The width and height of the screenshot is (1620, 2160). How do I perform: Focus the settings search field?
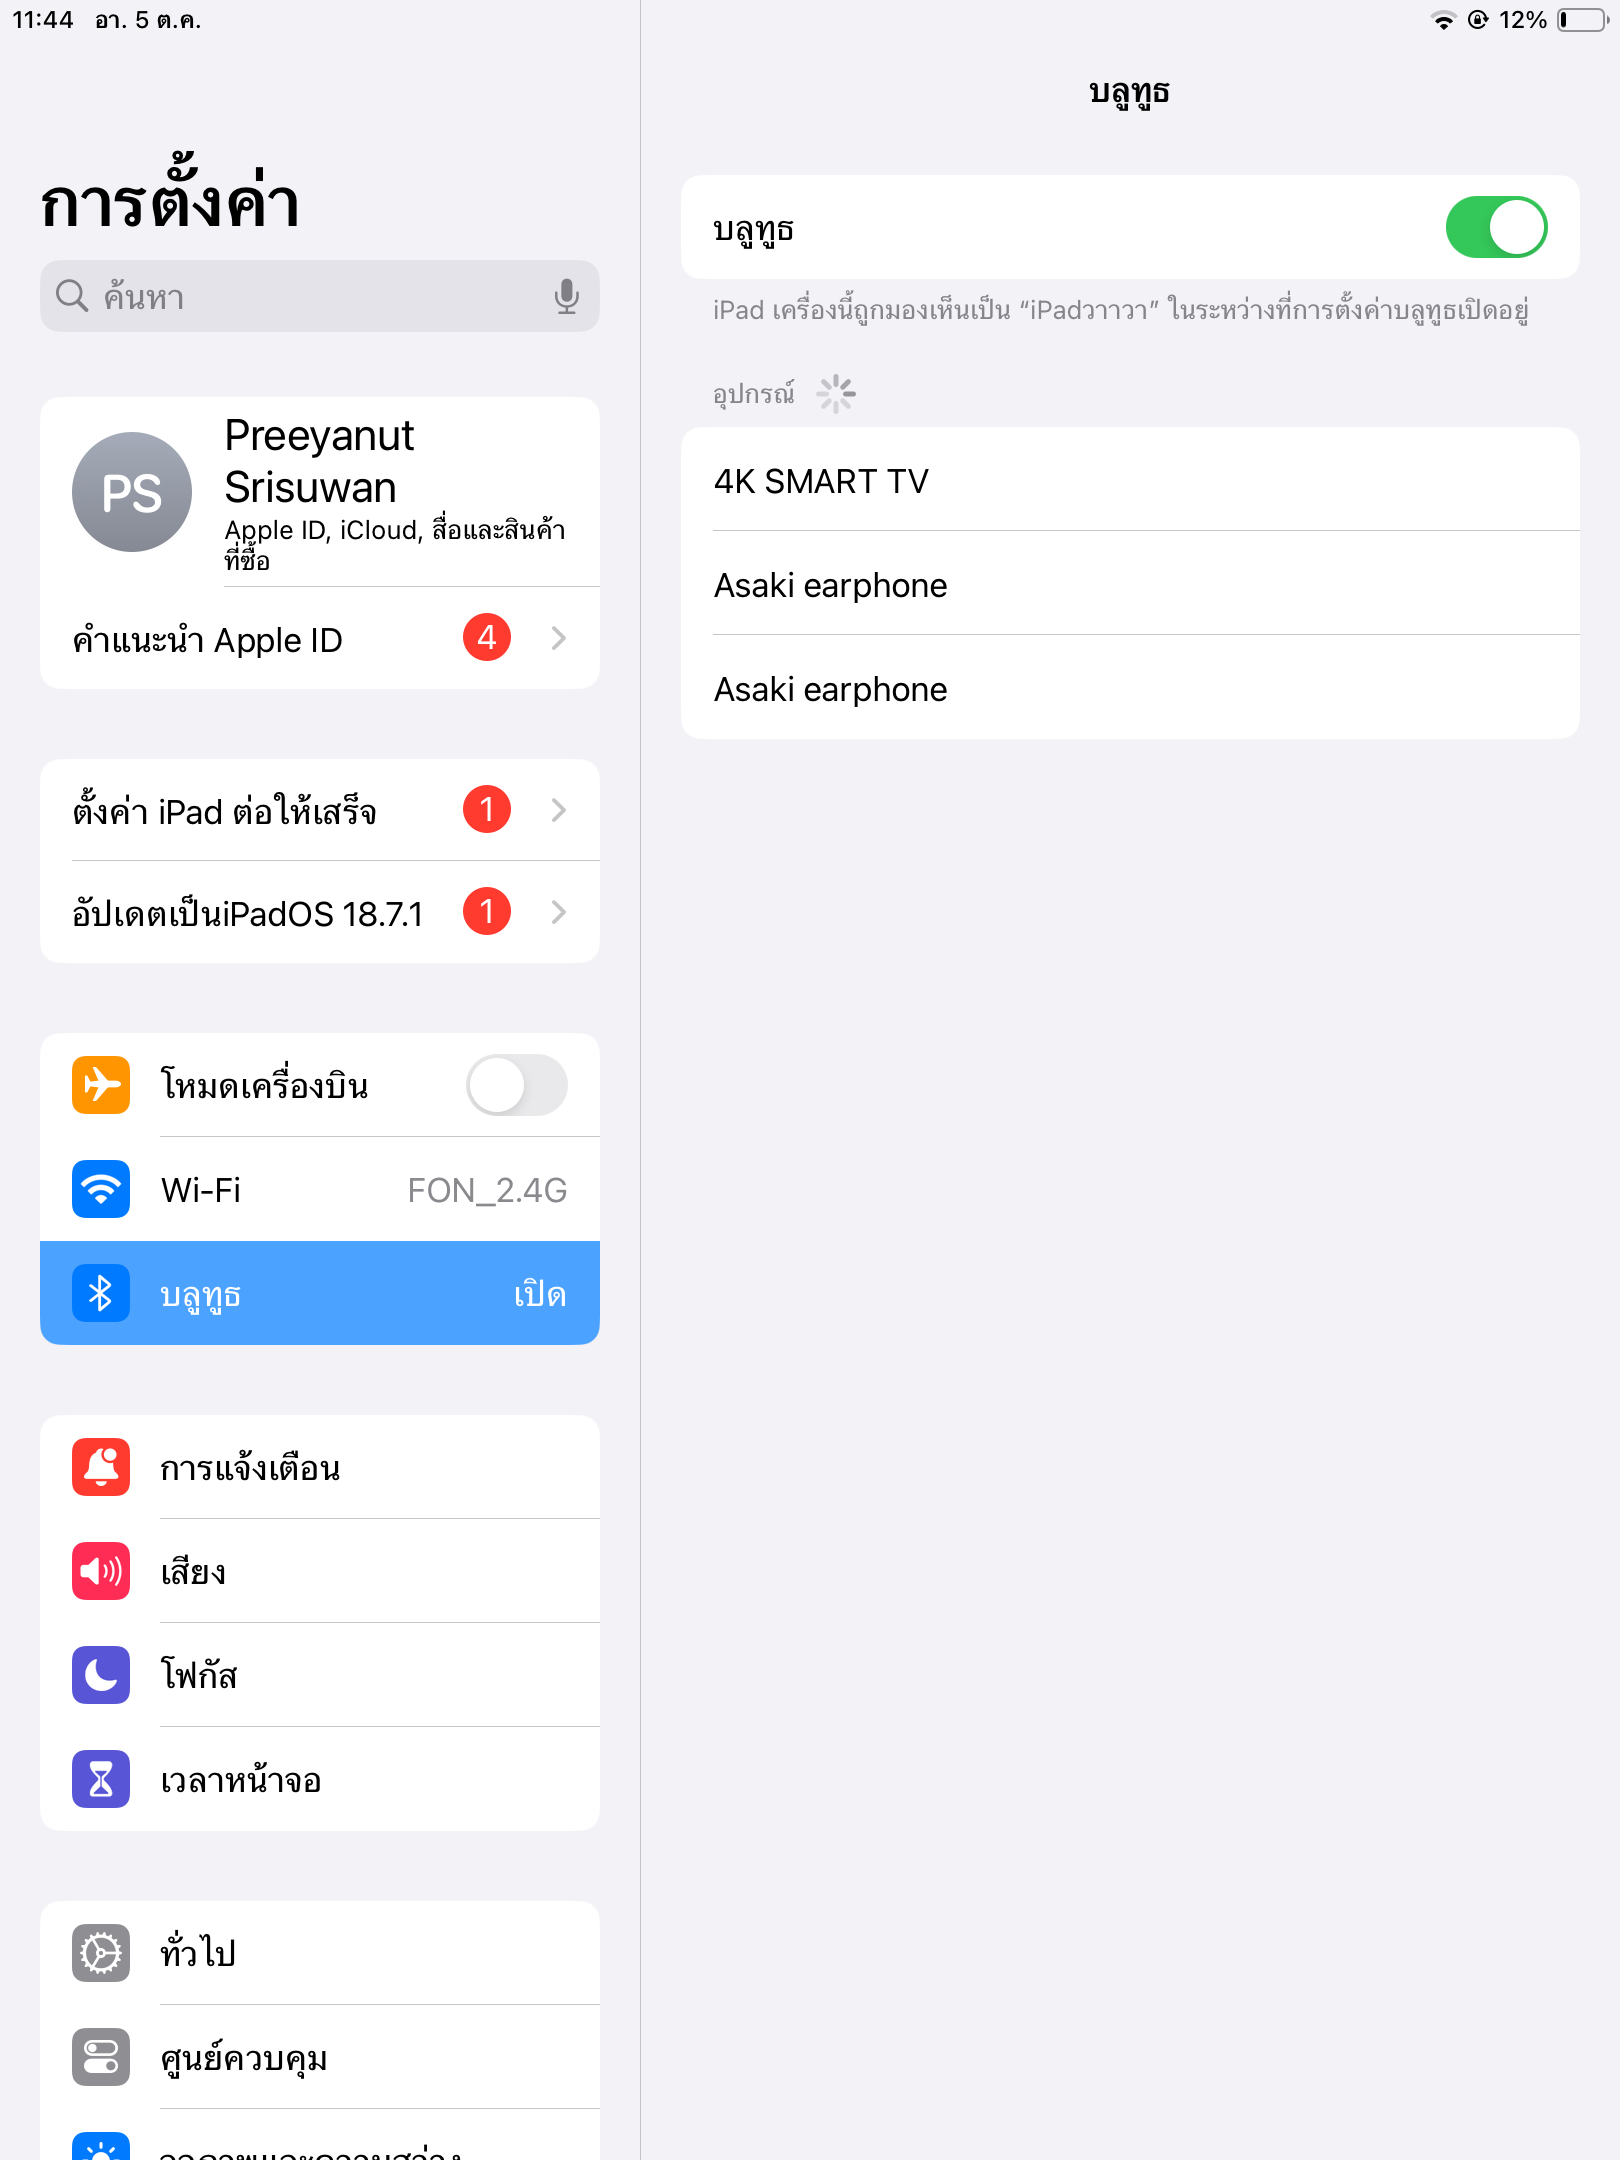(320, 296)
